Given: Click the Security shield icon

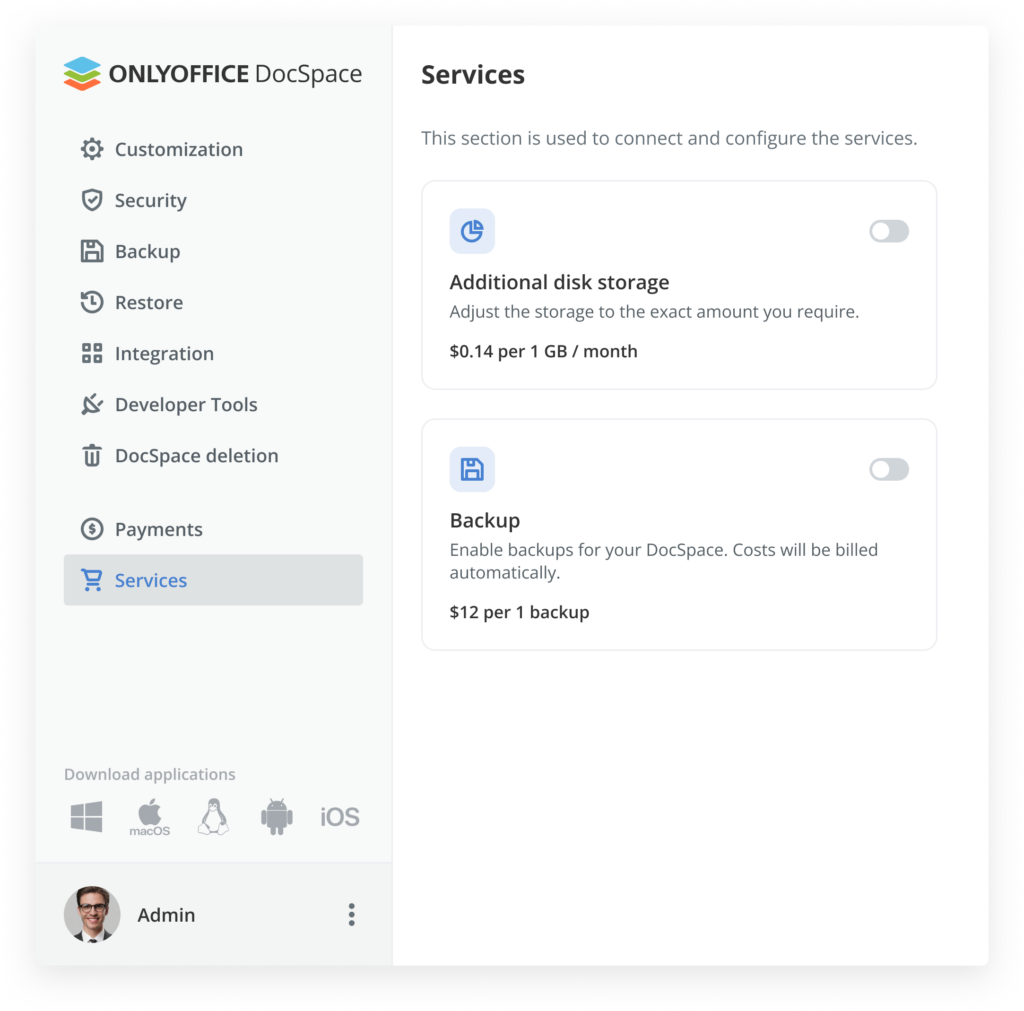Looking at the screenshot, I should point(92,201).
